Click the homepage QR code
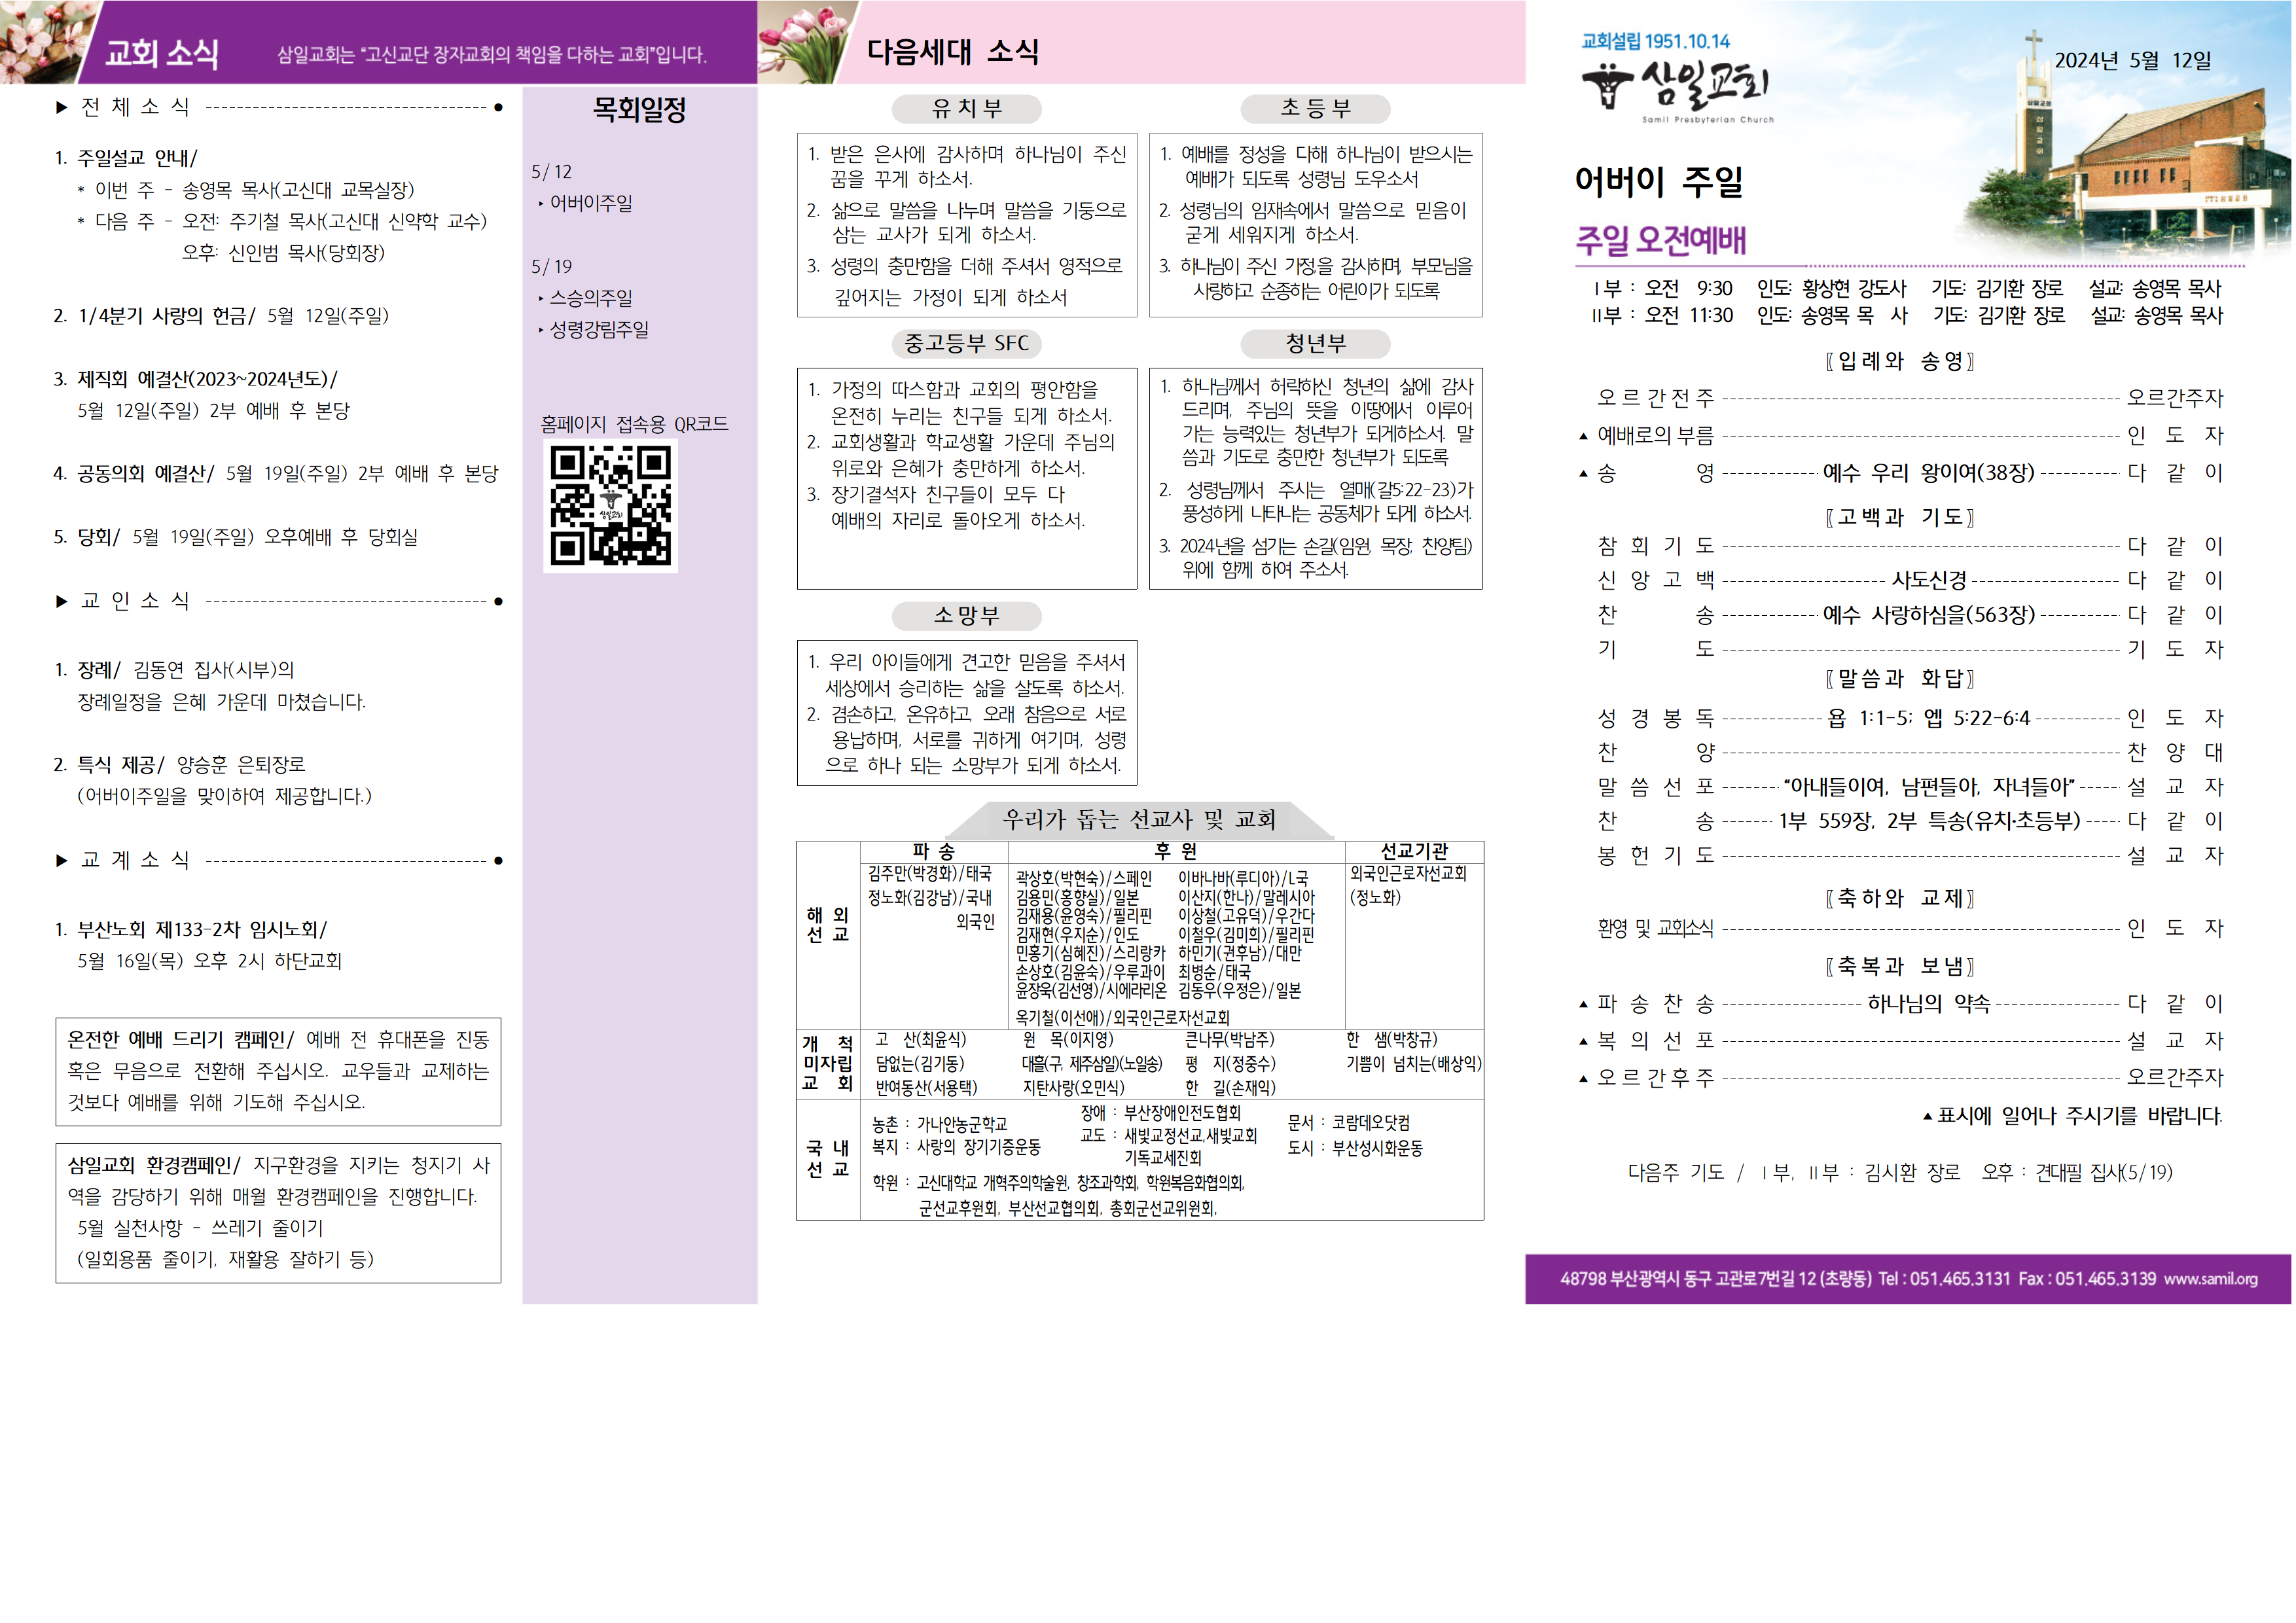 [610, 506]
